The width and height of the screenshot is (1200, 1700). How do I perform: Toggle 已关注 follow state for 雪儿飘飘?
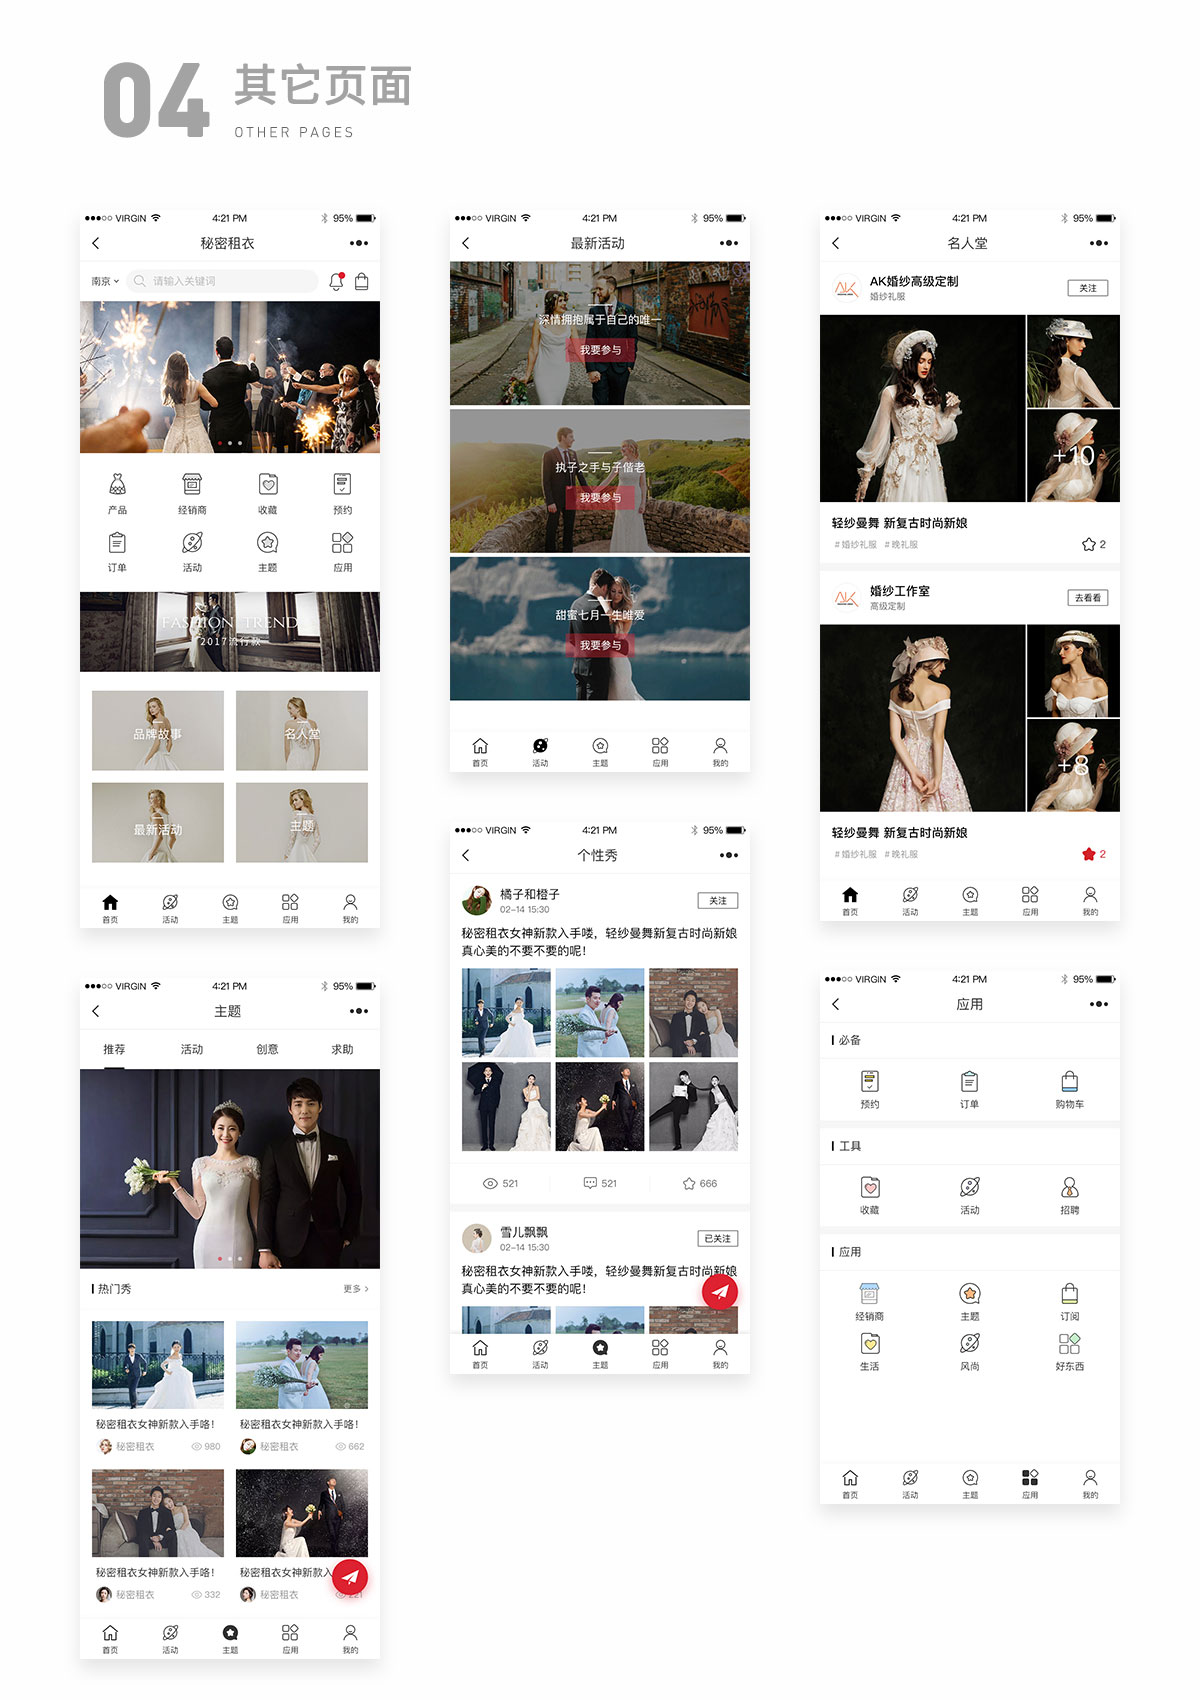(x=717, y=1238)
